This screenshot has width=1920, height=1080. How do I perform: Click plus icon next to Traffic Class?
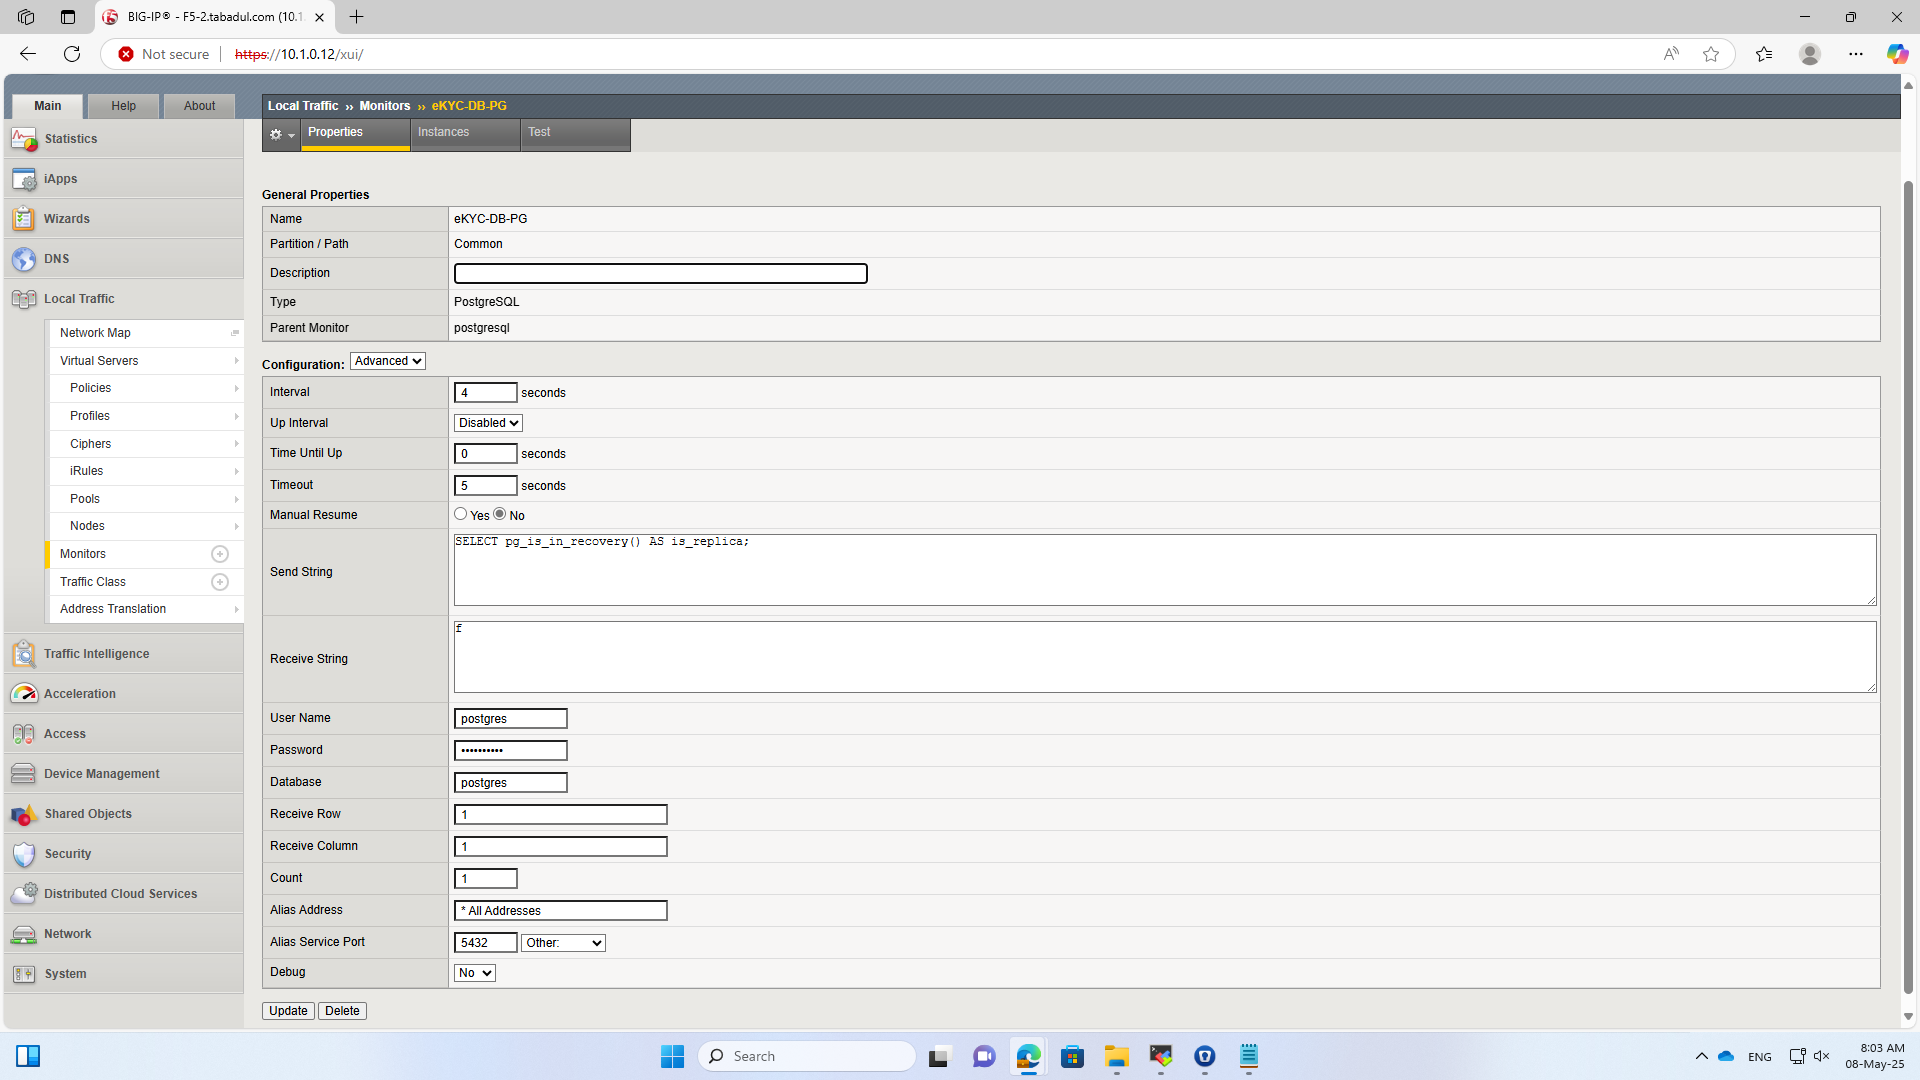[x=220, y=582]
